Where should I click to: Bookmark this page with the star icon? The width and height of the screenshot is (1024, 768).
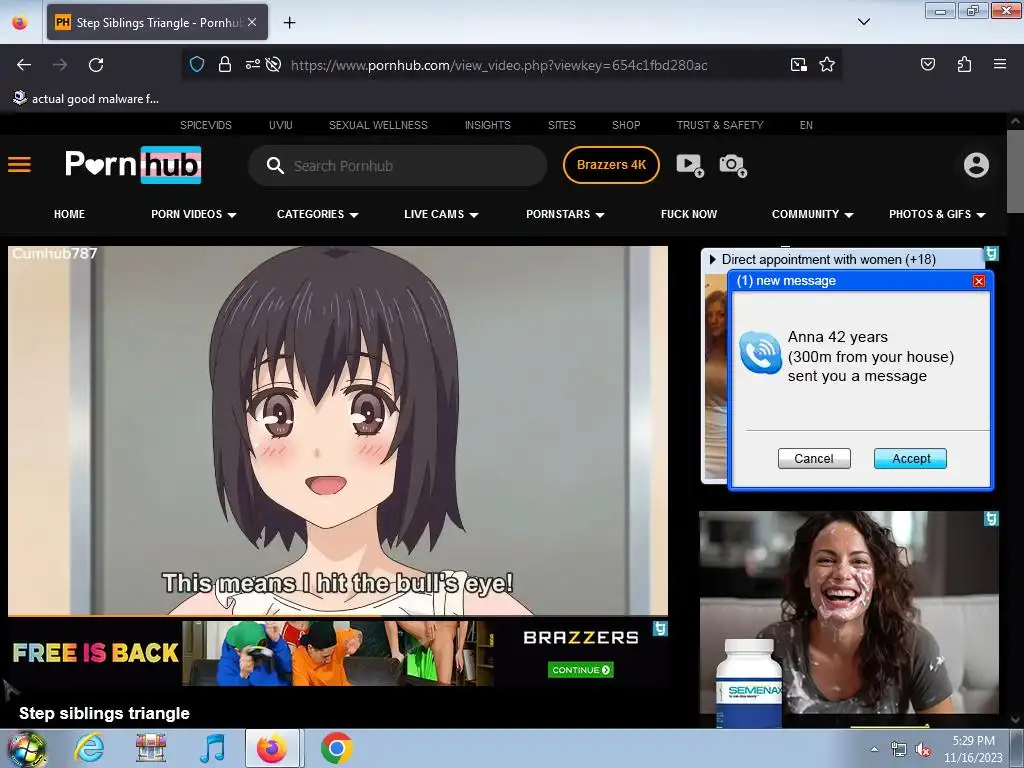click(x=827, y=65)
